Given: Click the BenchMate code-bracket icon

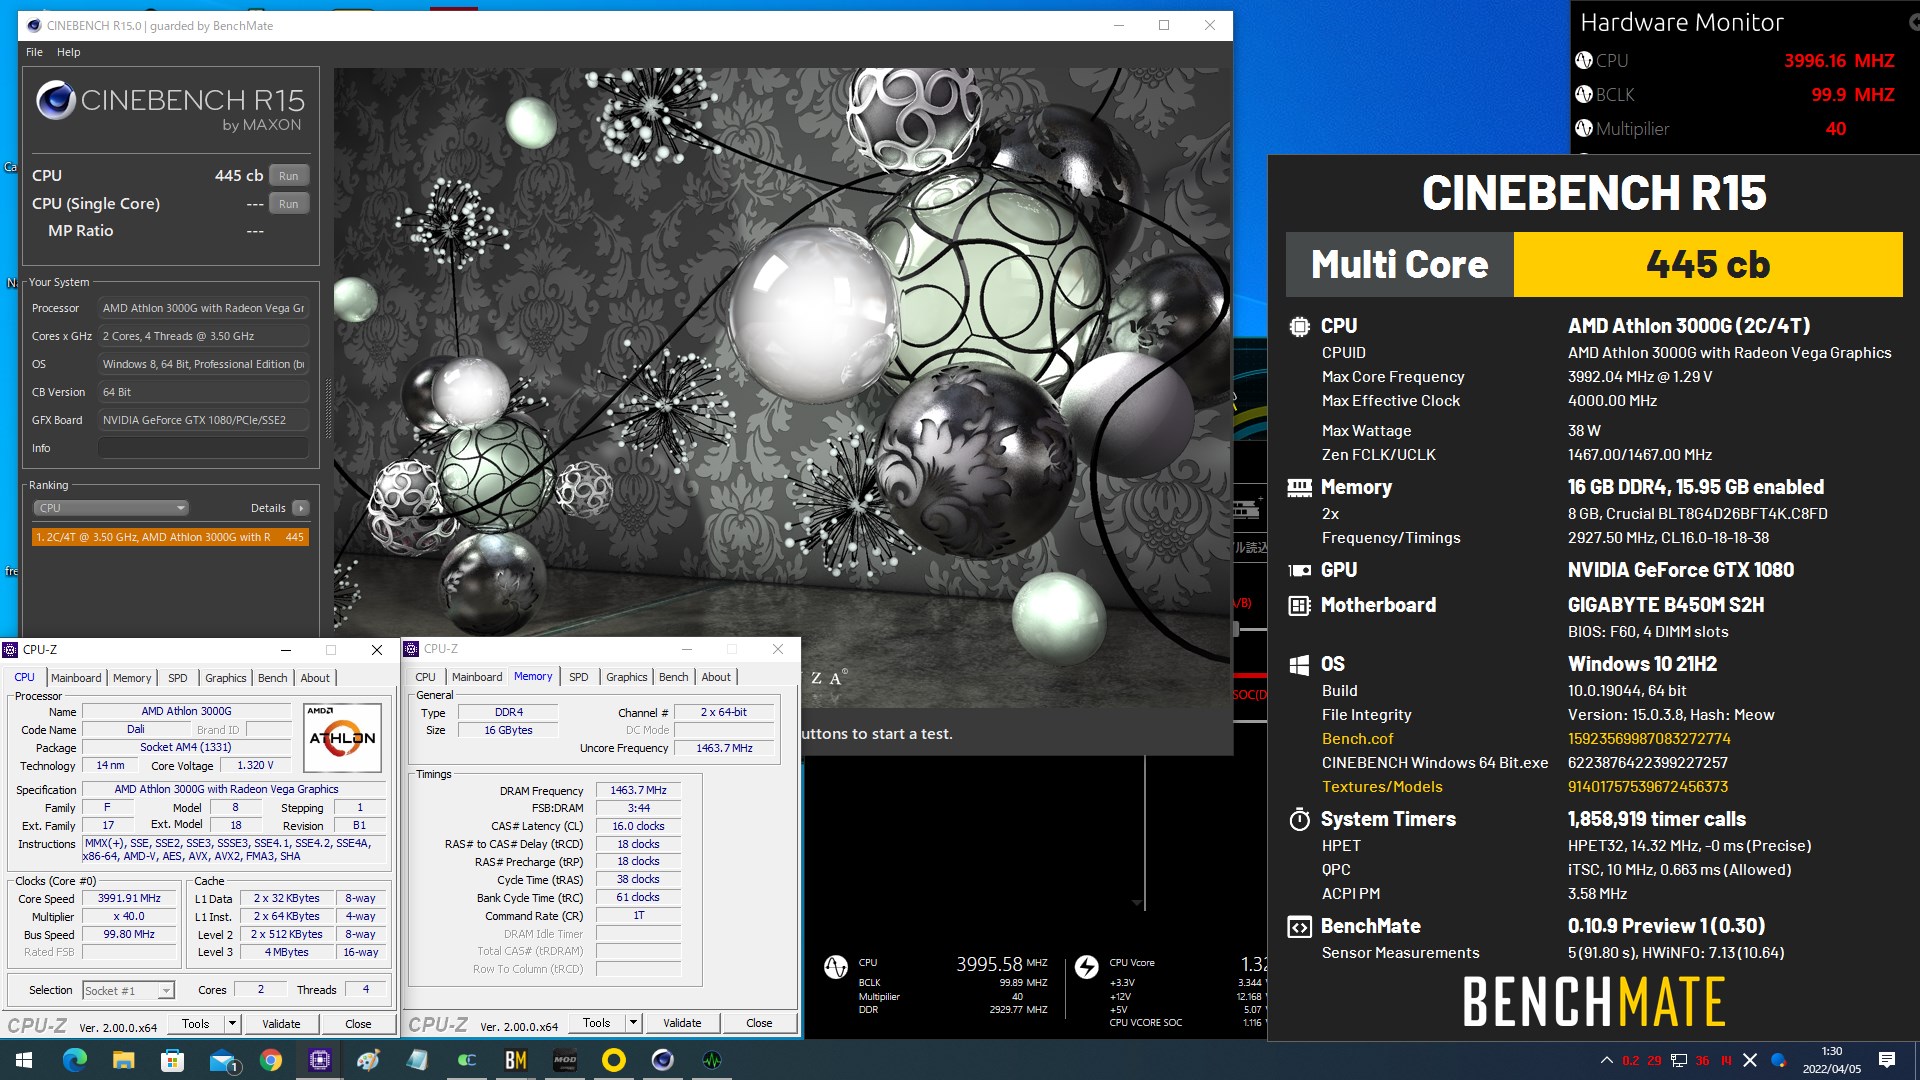Looking at the screenshot, I should point(1299,927).
